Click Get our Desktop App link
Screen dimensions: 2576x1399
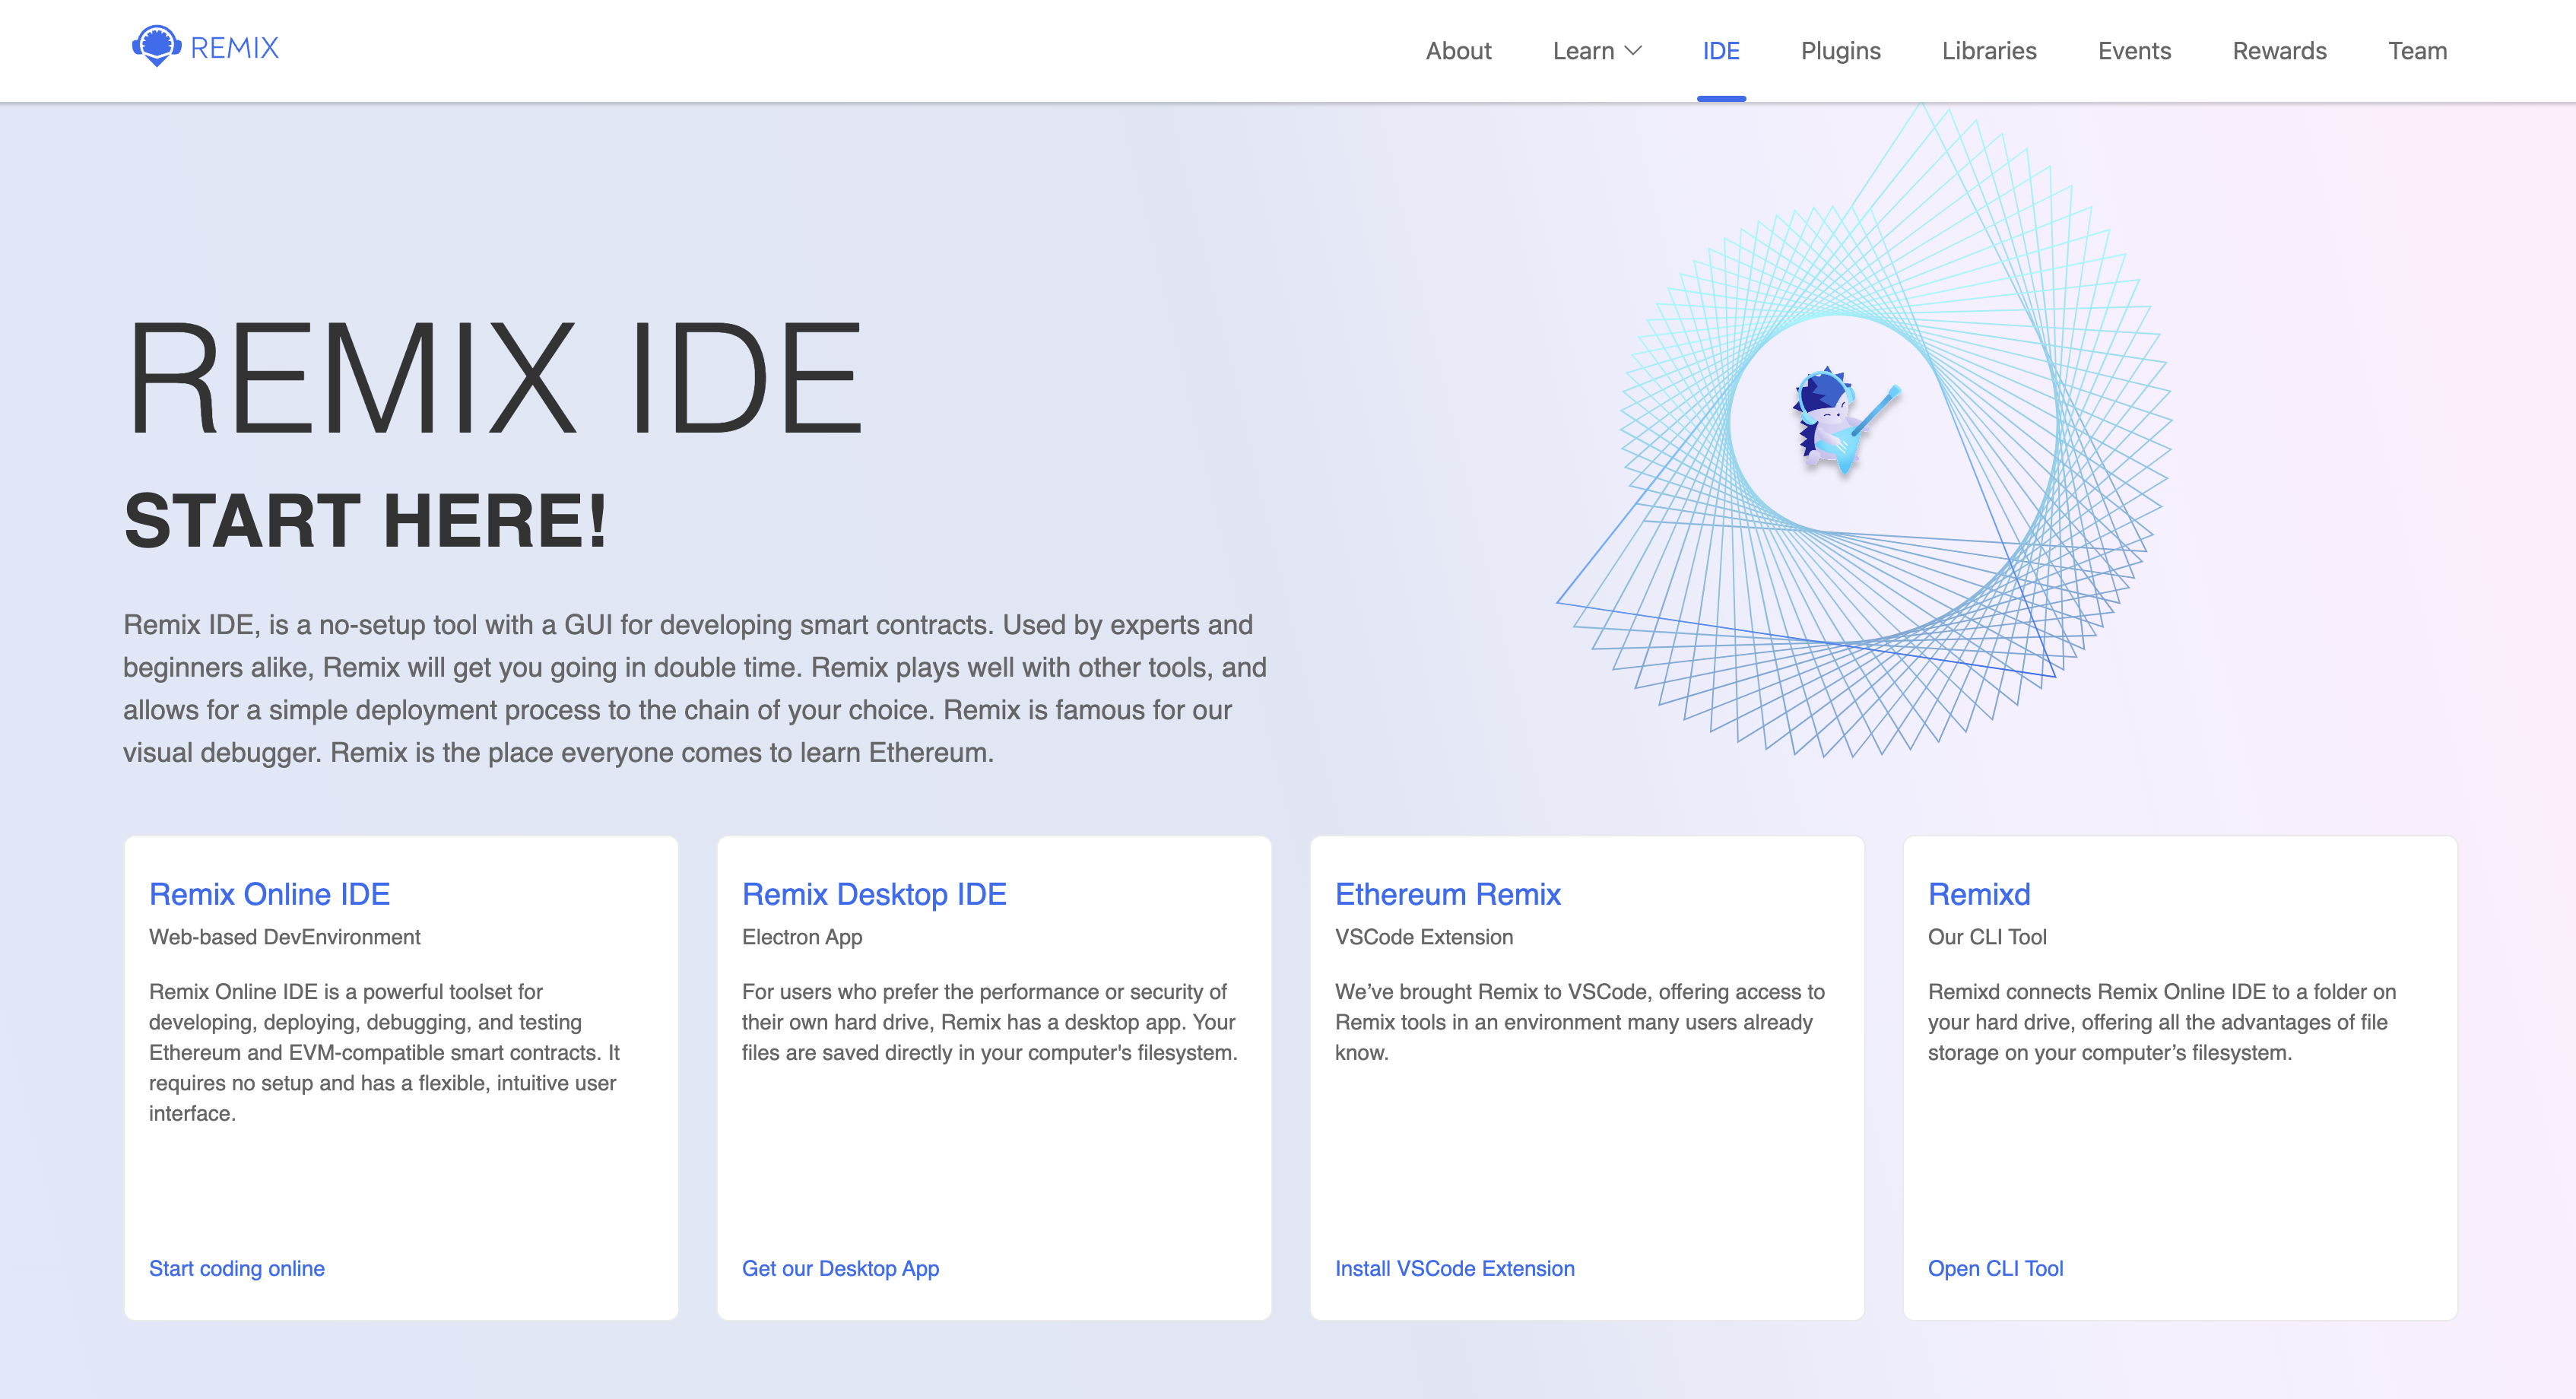[840, 1268]
